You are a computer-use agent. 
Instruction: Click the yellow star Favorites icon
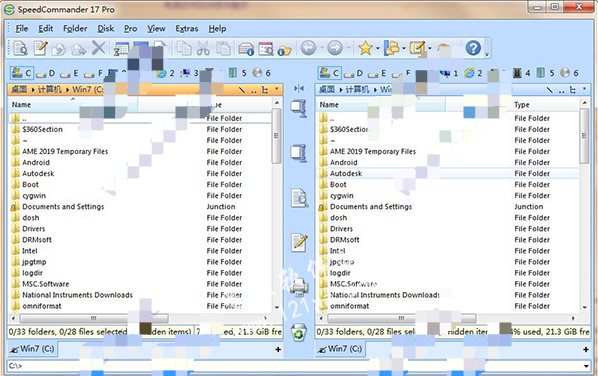pyautogui.click(x=365, y=48)
